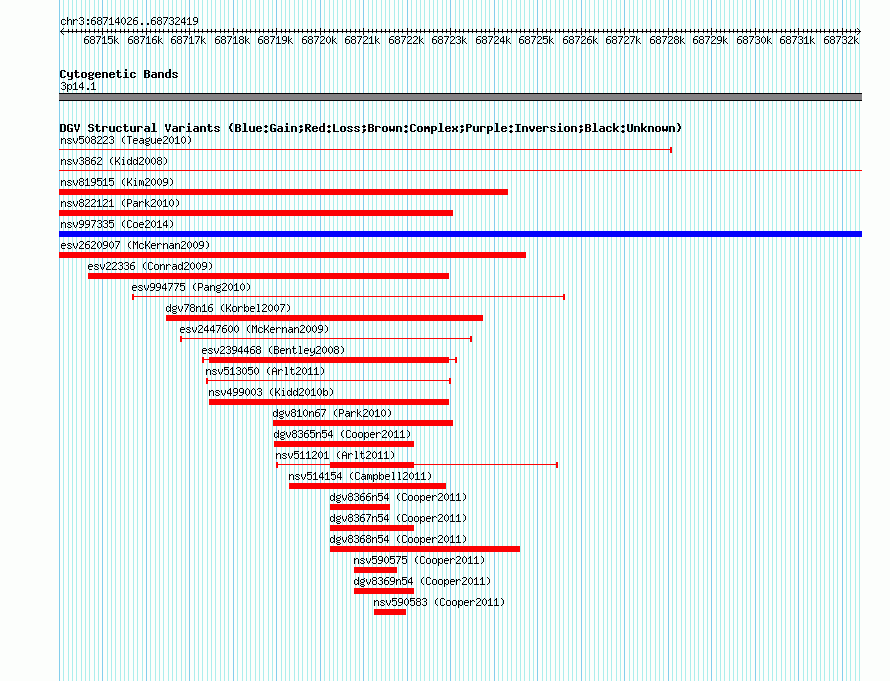Click the thin nsv508223 deletion line

point(366,150)
